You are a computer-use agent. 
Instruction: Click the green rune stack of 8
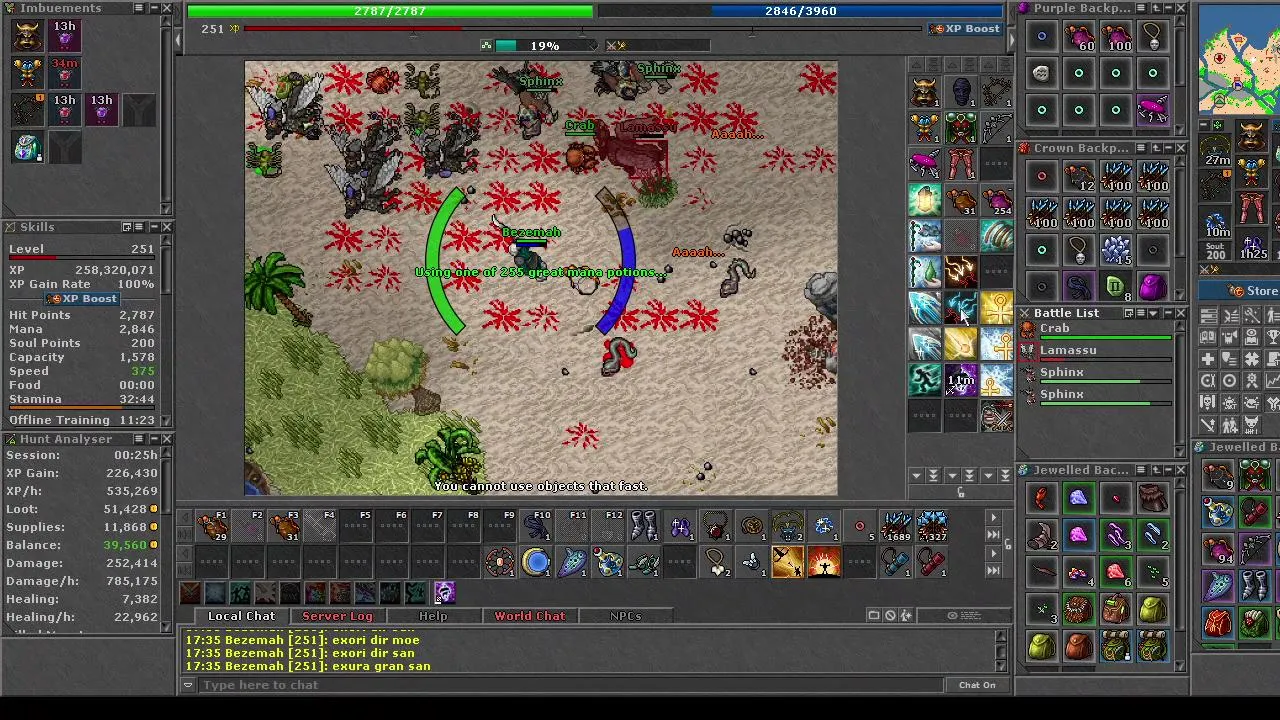coord(1116,287)
